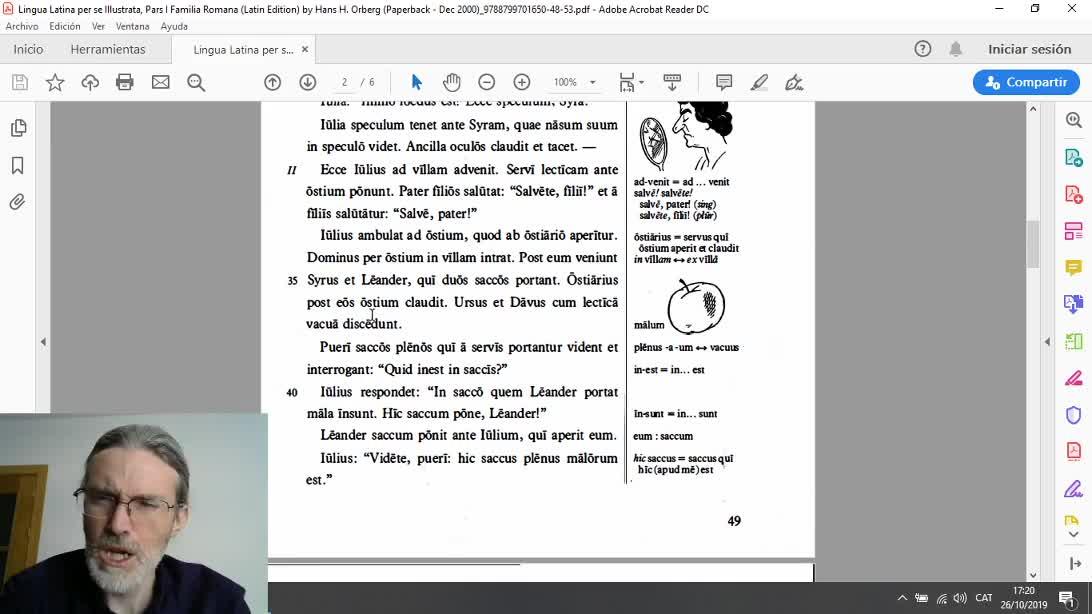The image size is (1092, 614).
Task: Open the page thumbnails panel
Action: (18, 128)
